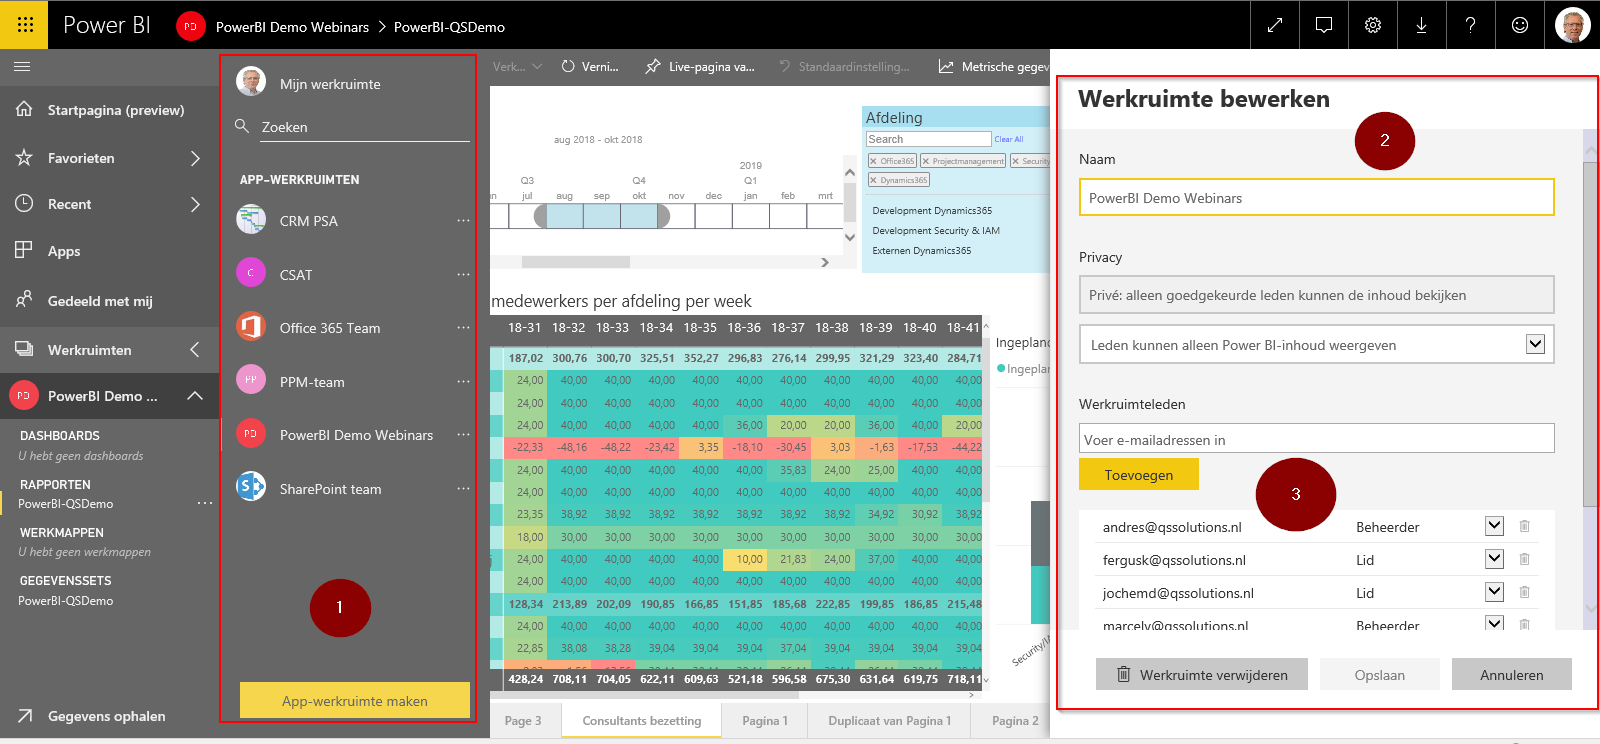Click the Gegevens ophalen arrow icon
Image resolution: width=1600 pixels, height=744 pixels.
click(x=25, y=715)
